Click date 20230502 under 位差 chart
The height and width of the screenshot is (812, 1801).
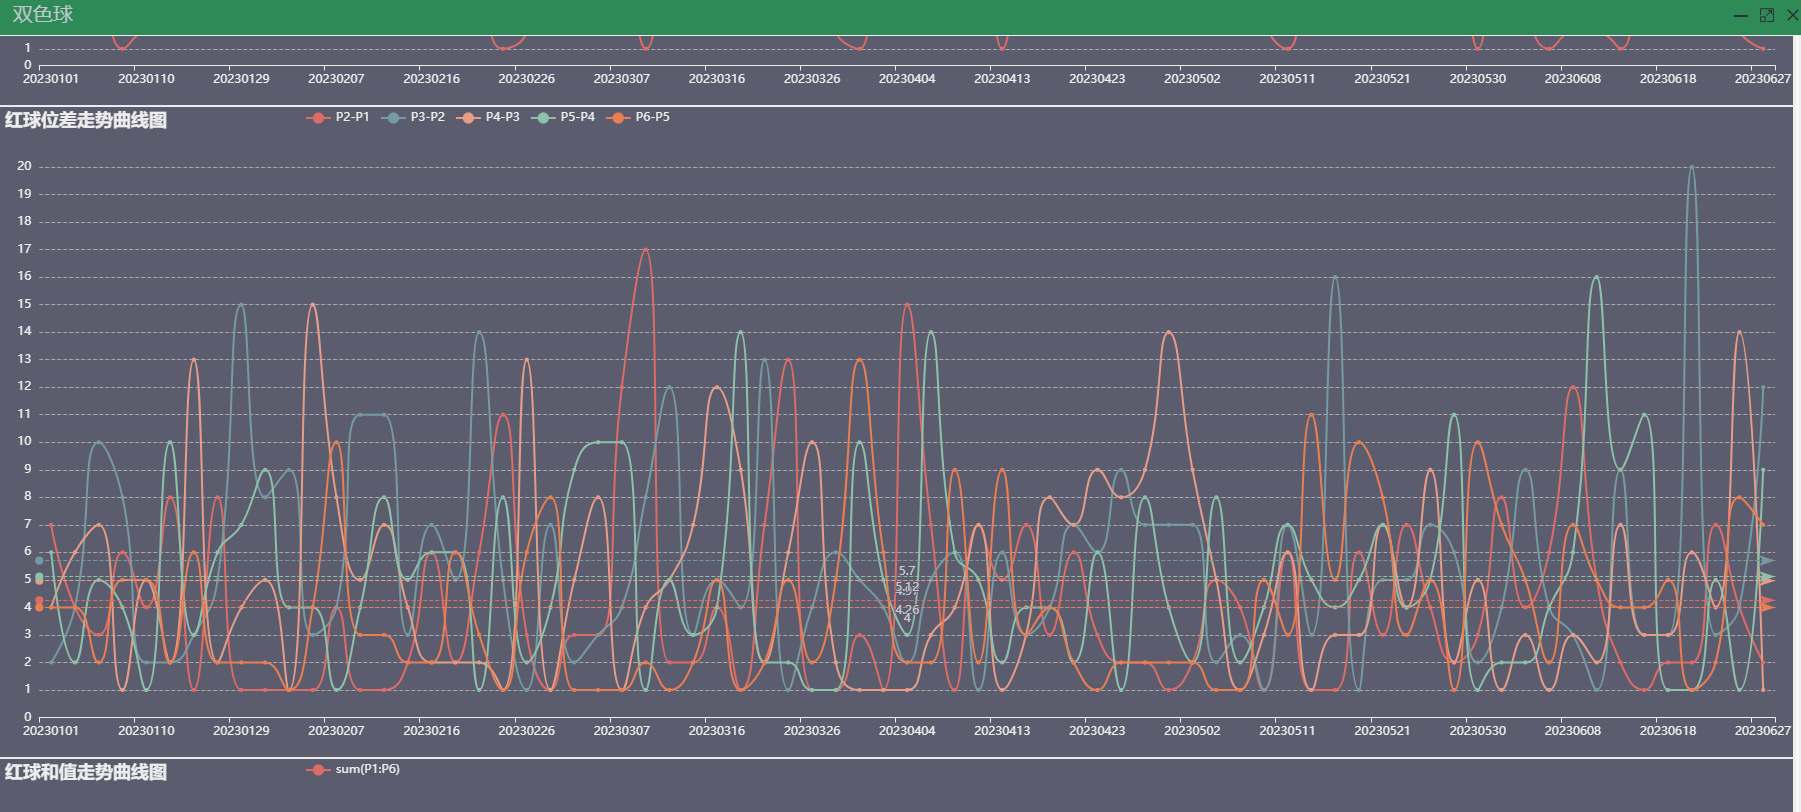tap(1192, 731)
